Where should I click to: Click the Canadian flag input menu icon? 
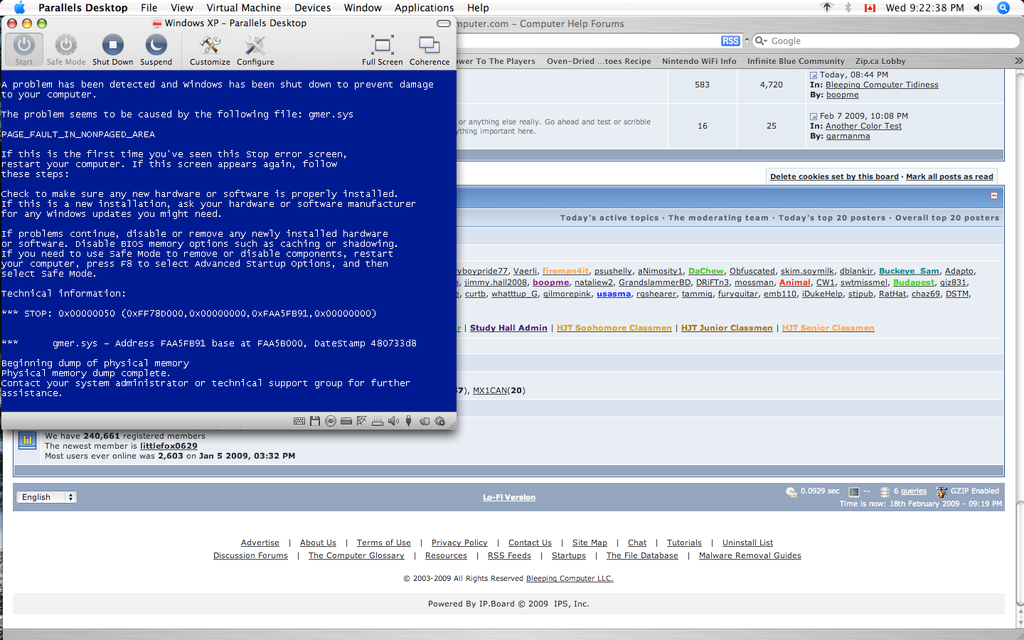(869, 8)
